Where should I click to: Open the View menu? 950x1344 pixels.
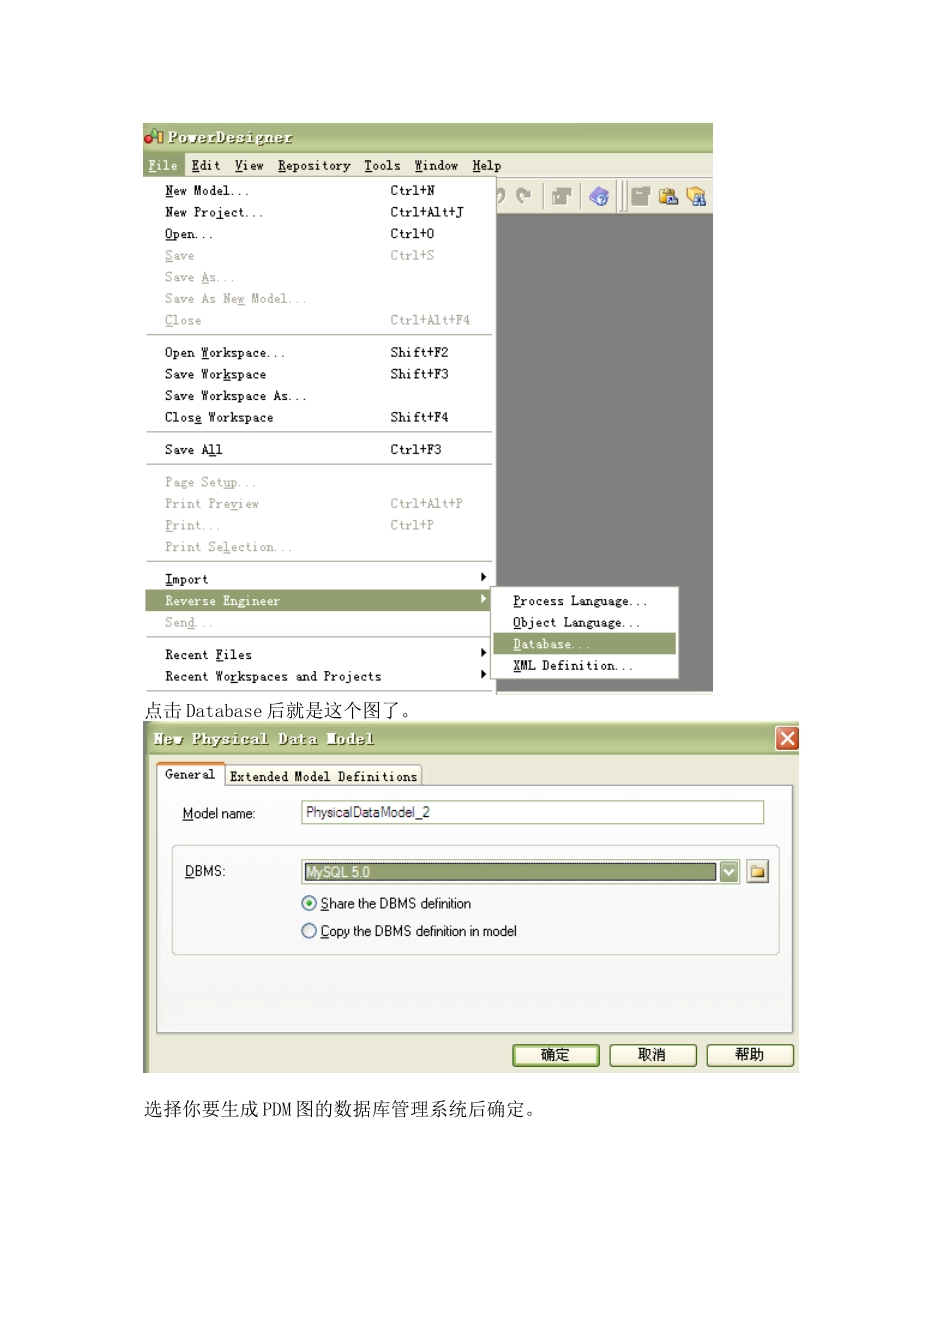click(x=249, y=166)
